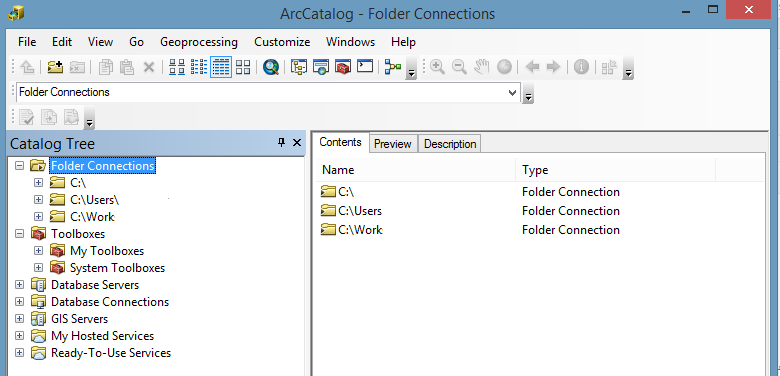
Task: Select the Zoom Out tool
Action: [459, 67]
